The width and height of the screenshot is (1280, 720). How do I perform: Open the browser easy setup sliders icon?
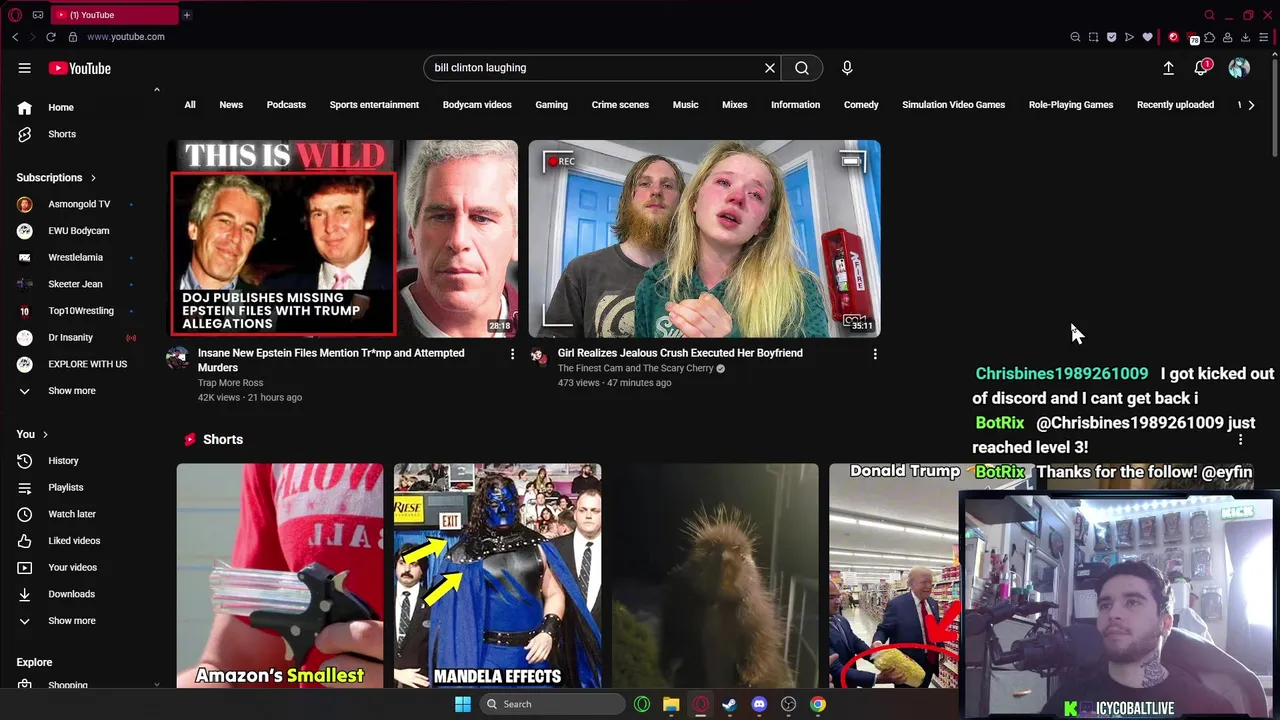coord(1263,37)
